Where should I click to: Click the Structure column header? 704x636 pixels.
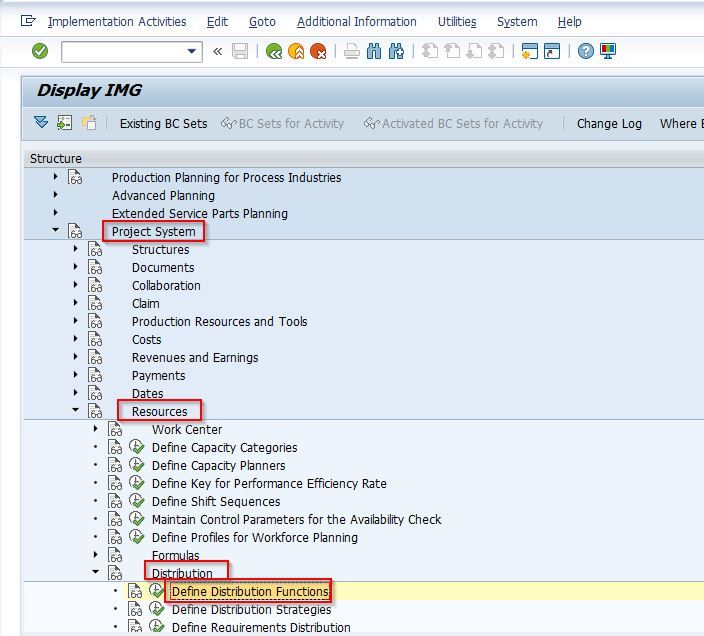pos(56,158)
